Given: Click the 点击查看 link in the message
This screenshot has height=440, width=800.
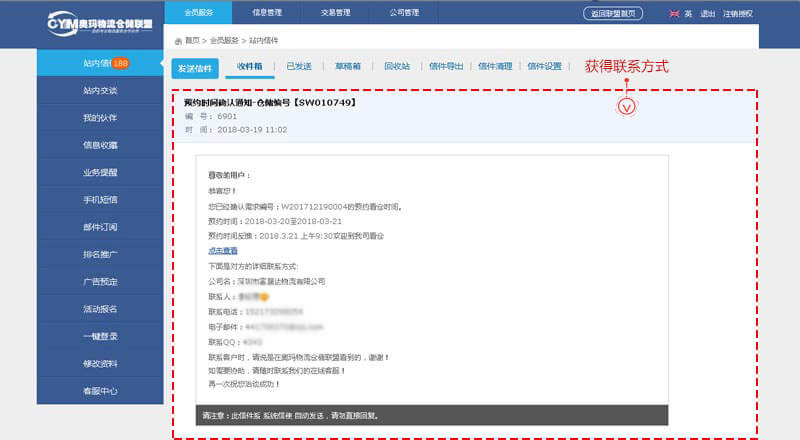Looking at the screenshot, I should point(223,250).
